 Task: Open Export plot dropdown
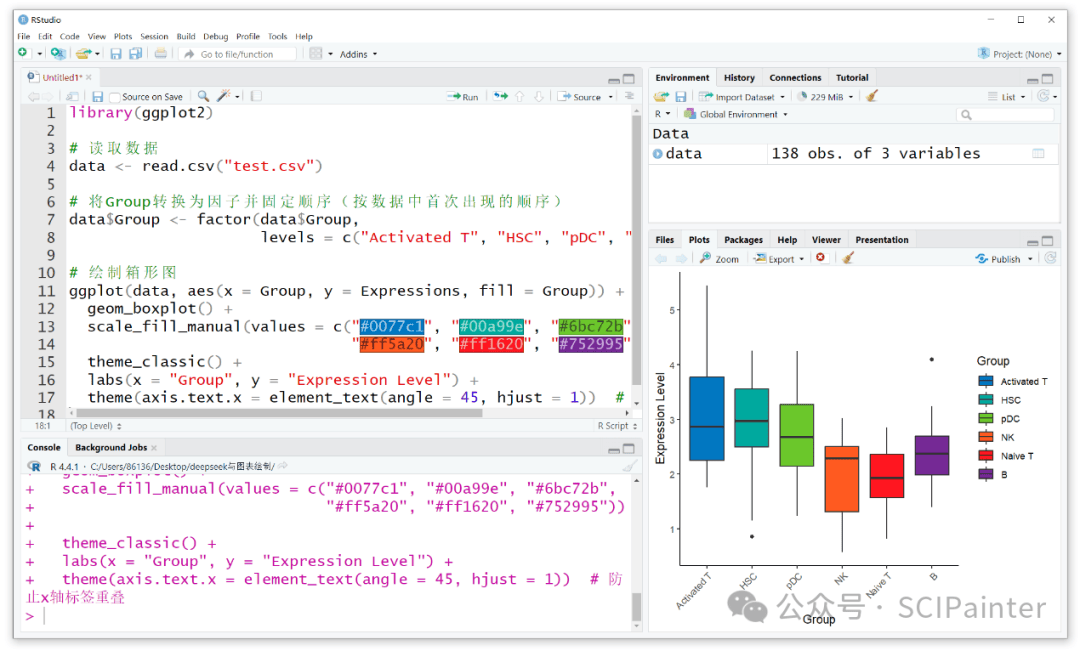[779, 259]
